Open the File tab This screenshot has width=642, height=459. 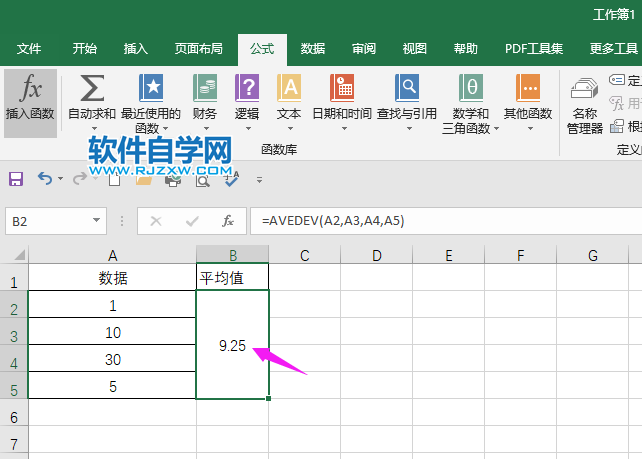(x=29, y=49)
